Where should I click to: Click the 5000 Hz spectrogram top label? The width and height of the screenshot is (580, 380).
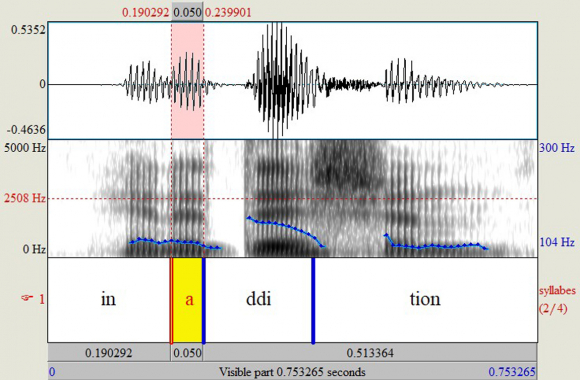(25, 148)
